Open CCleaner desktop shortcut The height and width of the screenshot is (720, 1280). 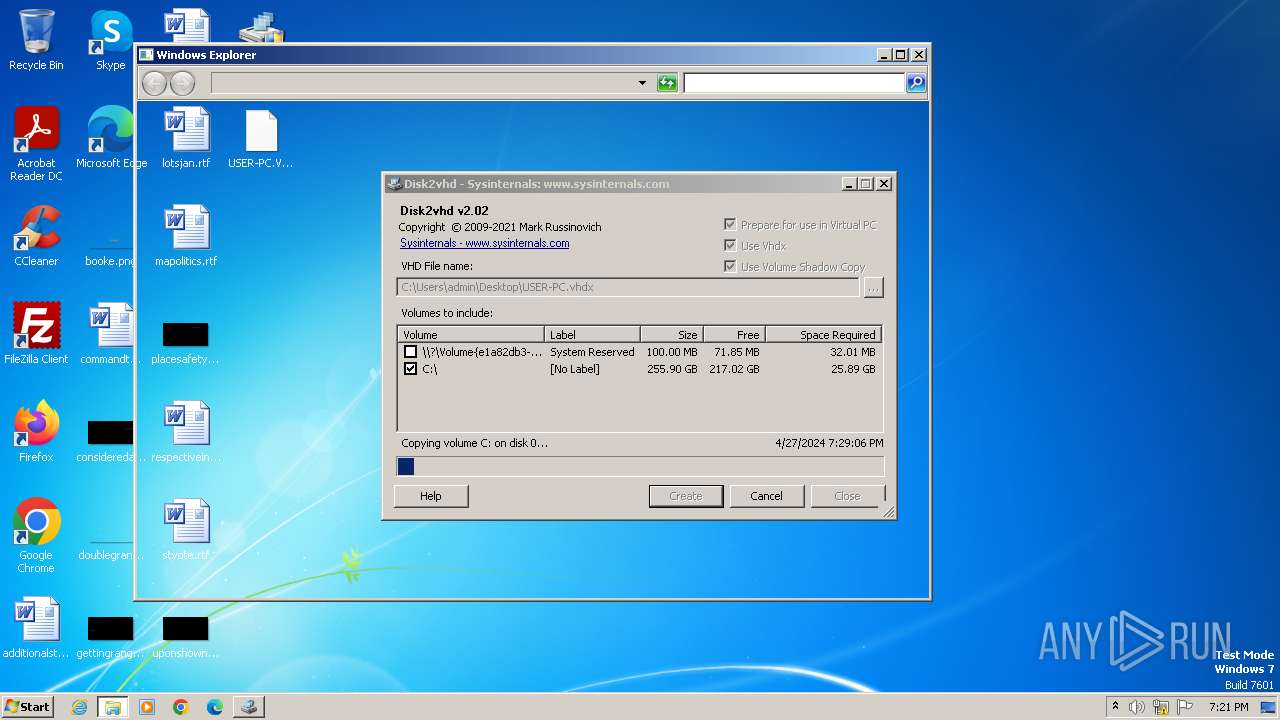(36, 236)
